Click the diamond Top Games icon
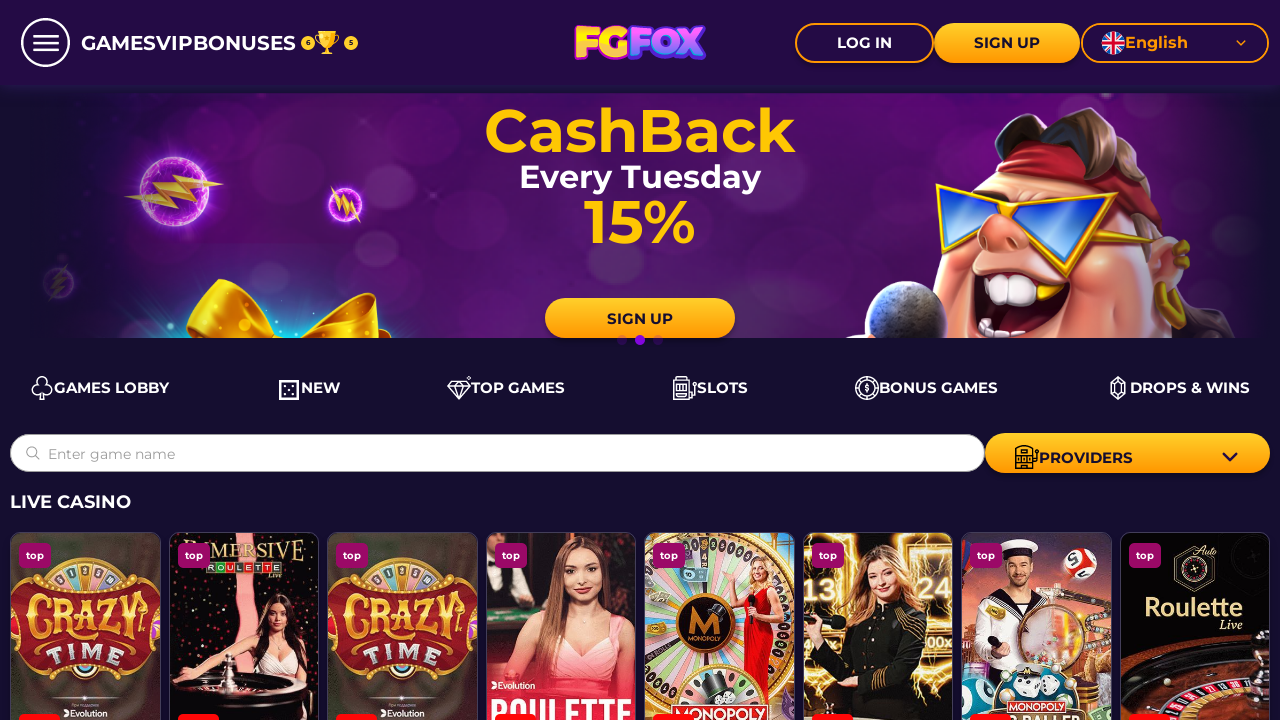This screenshot has height=720, width=1280. coord(459,388)
